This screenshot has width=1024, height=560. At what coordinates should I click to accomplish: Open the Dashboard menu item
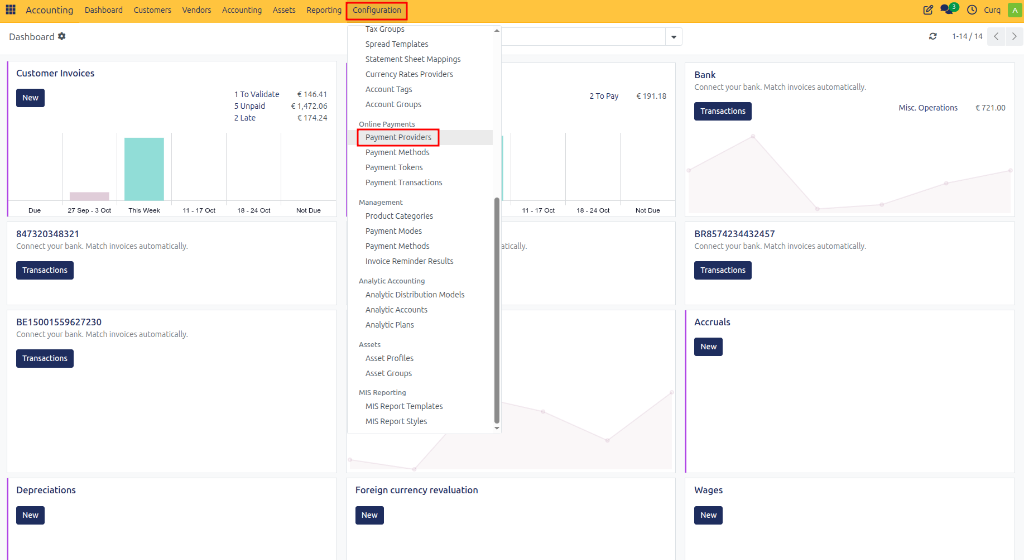point(103,10)
